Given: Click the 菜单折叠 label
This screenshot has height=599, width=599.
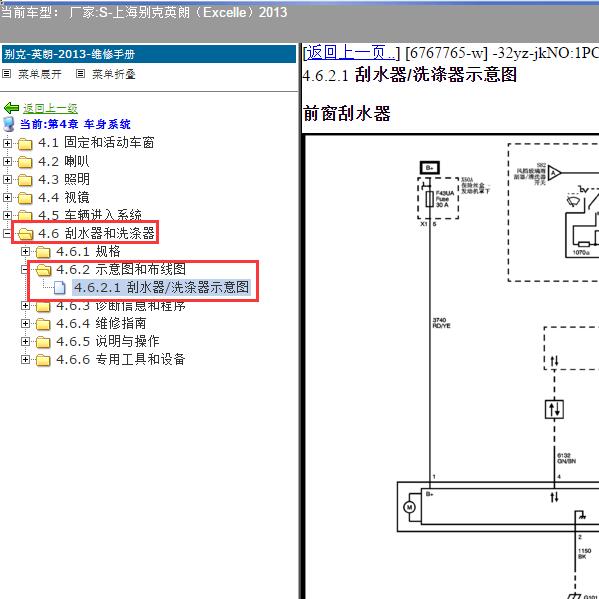Looking at the screenshot, I should [114, 74].
